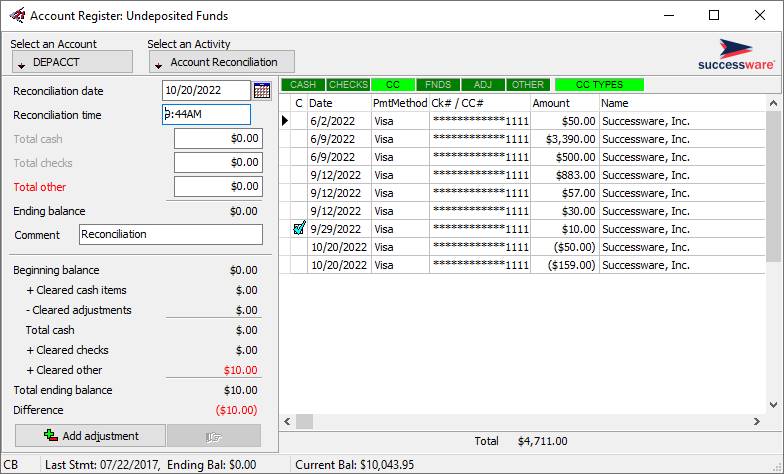Select the CC TYPES filter tab

pyautogui.click(x=599, y=85)
